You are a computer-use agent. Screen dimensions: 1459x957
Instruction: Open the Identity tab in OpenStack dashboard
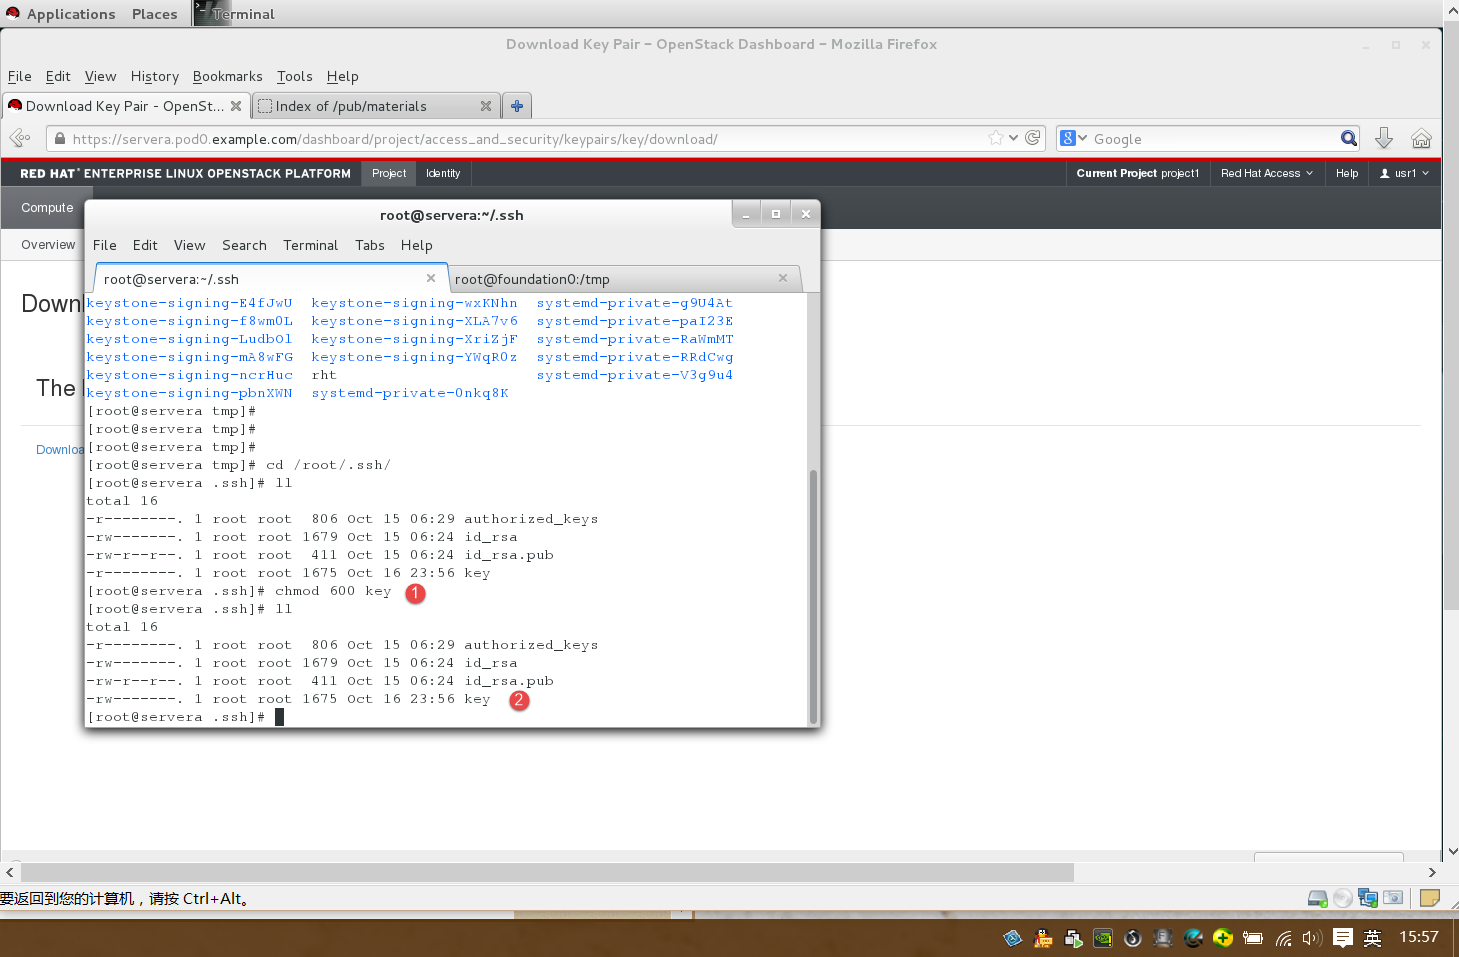click(443, 173)
